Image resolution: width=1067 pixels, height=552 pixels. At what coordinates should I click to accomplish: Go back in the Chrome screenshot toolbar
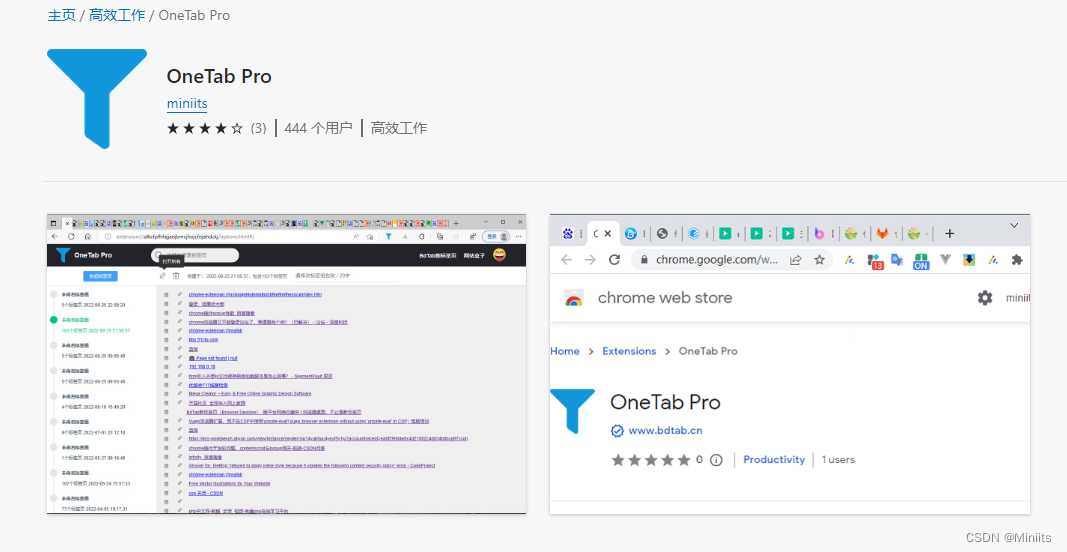point(566,259)
